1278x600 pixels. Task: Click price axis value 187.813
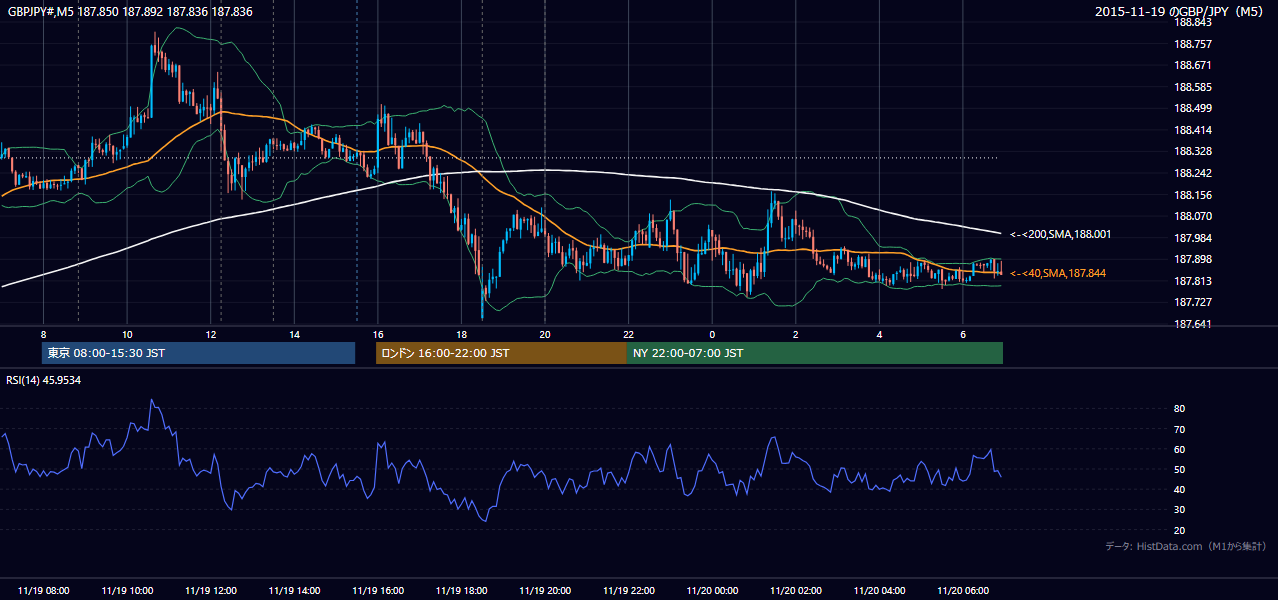(x=1192, y=281)
